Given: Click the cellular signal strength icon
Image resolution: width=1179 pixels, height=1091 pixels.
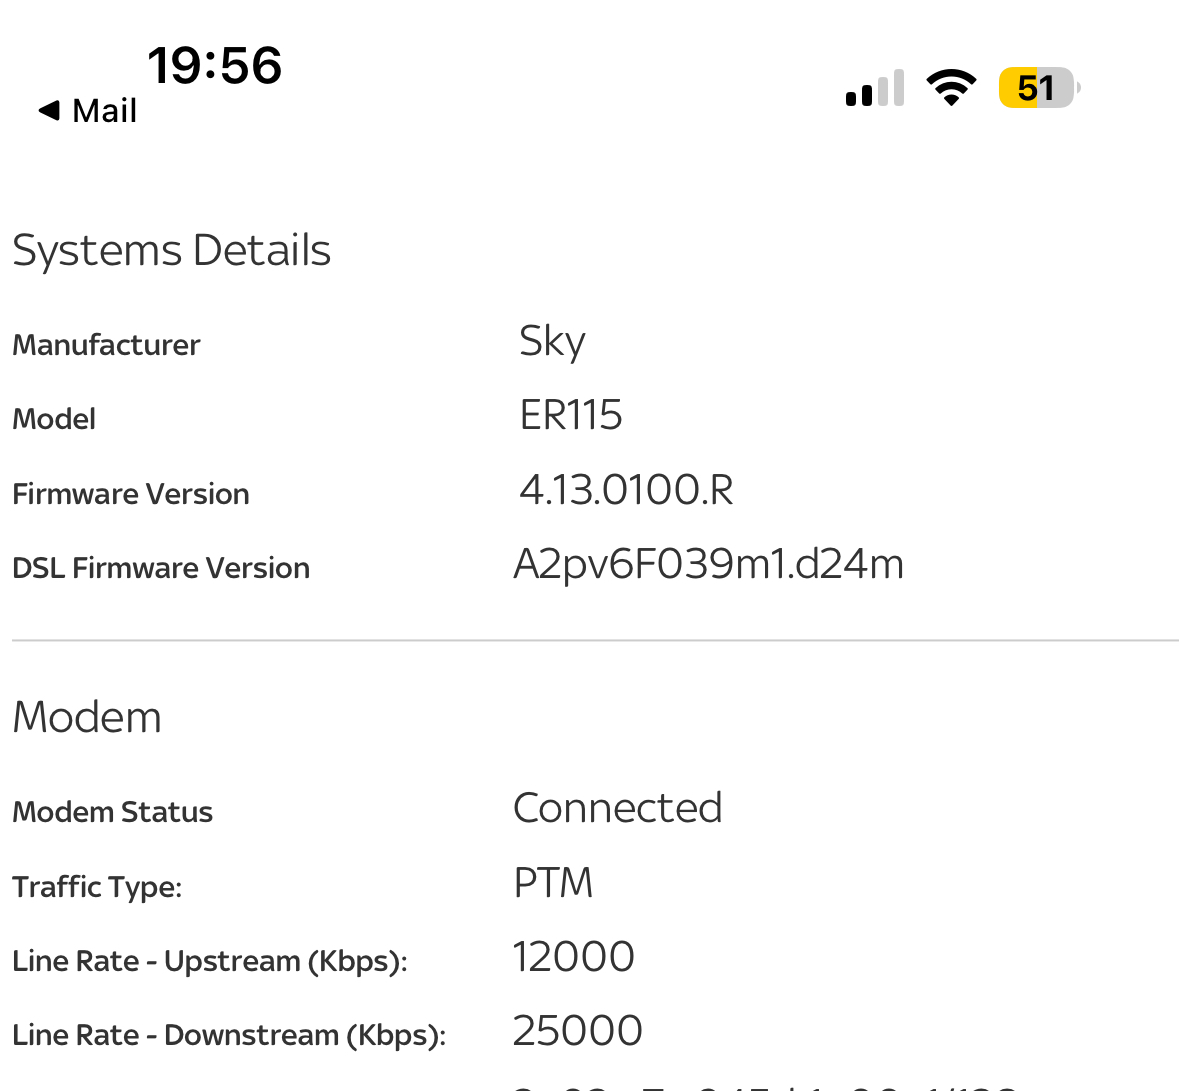Looking at the screenshot, I should (x=875, y=89).
